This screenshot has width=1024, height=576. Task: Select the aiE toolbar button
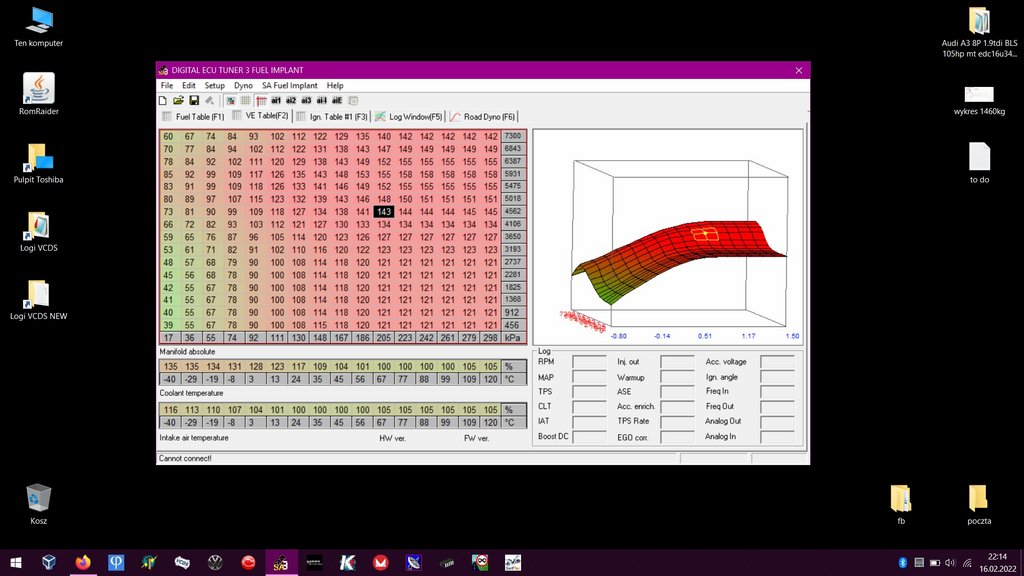coord(337,101)
